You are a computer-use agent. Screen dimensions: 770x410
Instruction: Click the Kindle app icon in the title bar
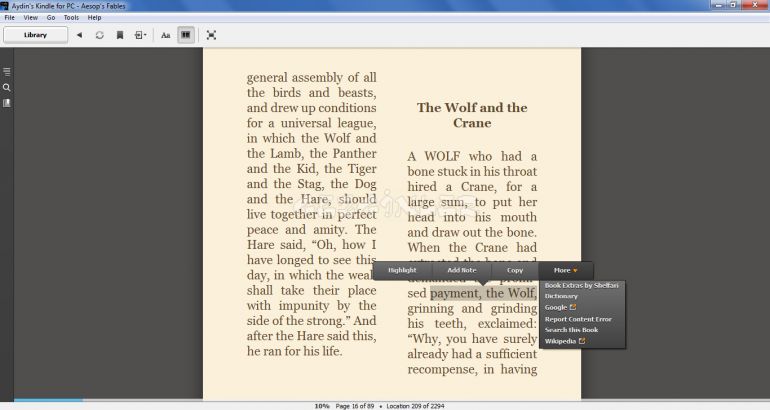tap(4, 5)
